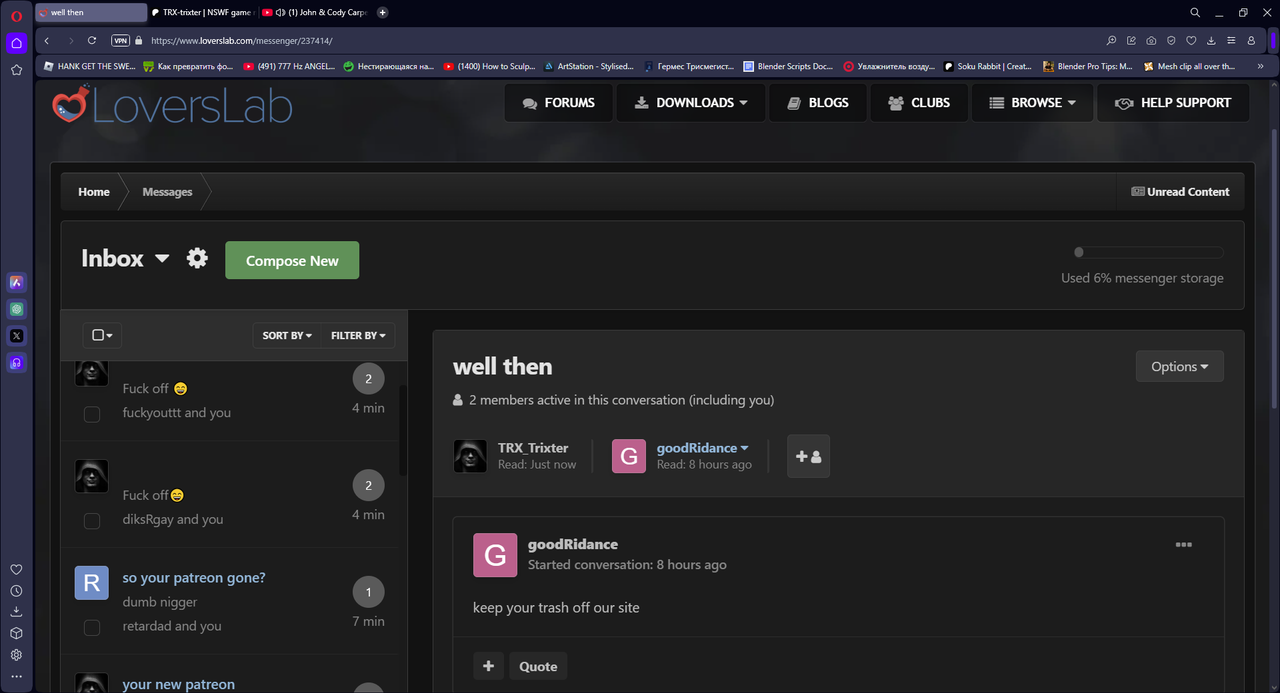Open Opera sidebar settings gear
This screenshot has width=1280, height=693.
tap(16, 655)
